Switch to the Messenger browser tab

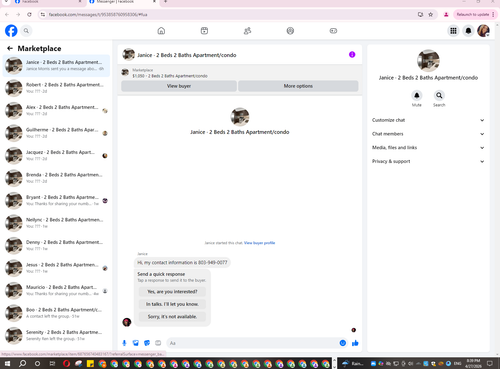pyautogui.click(x=122, y=2)
